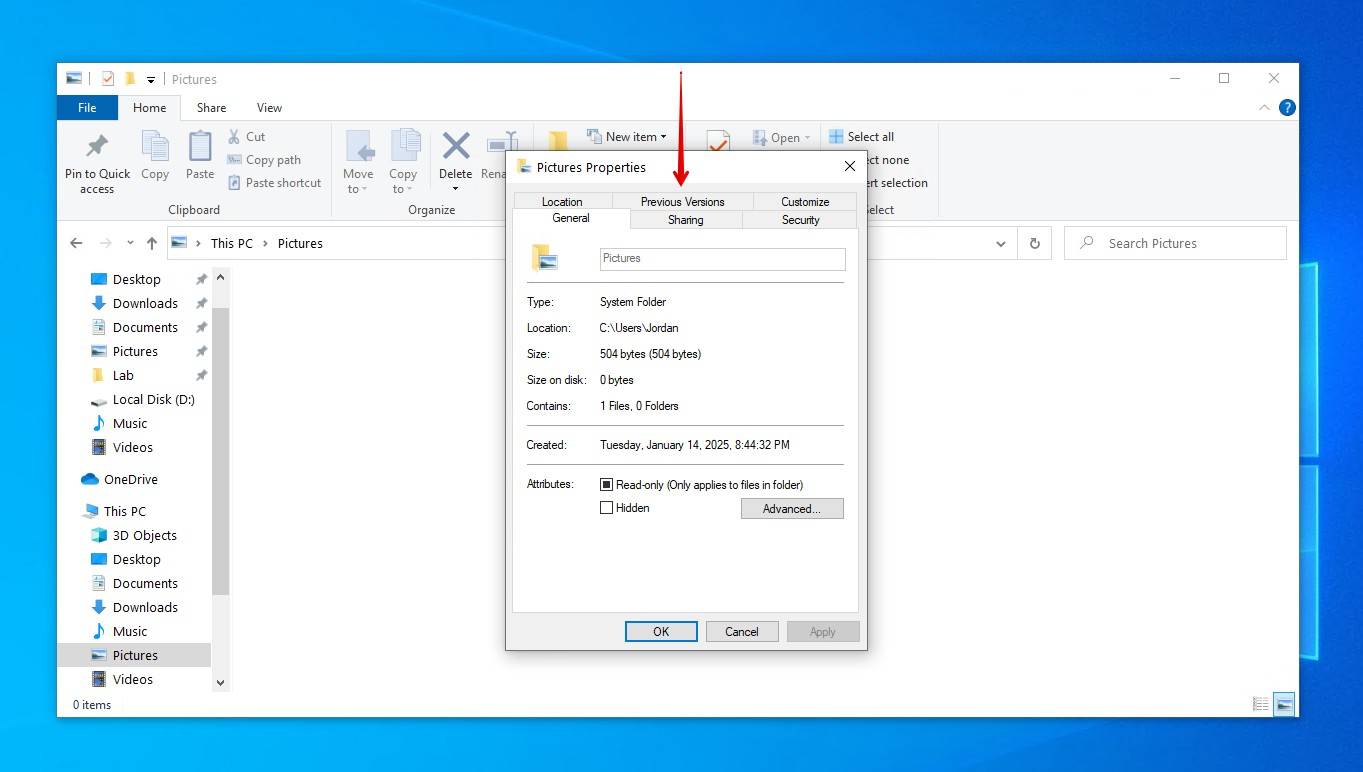This screenshot has height=772, width=1363.
Task: Switch to the Sharing tab in Pictures Properties
Action: click(685, 219)
